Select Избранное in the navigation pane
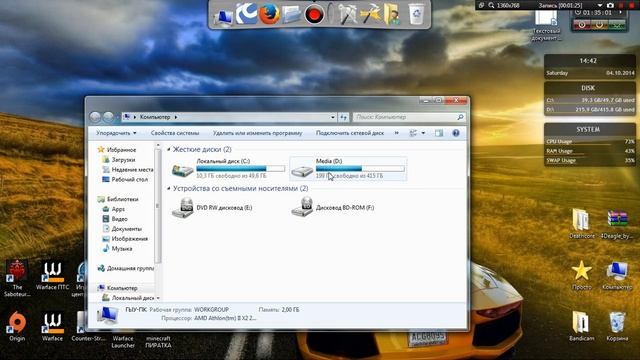Viewport: 640px width, 360px height. 117,150
